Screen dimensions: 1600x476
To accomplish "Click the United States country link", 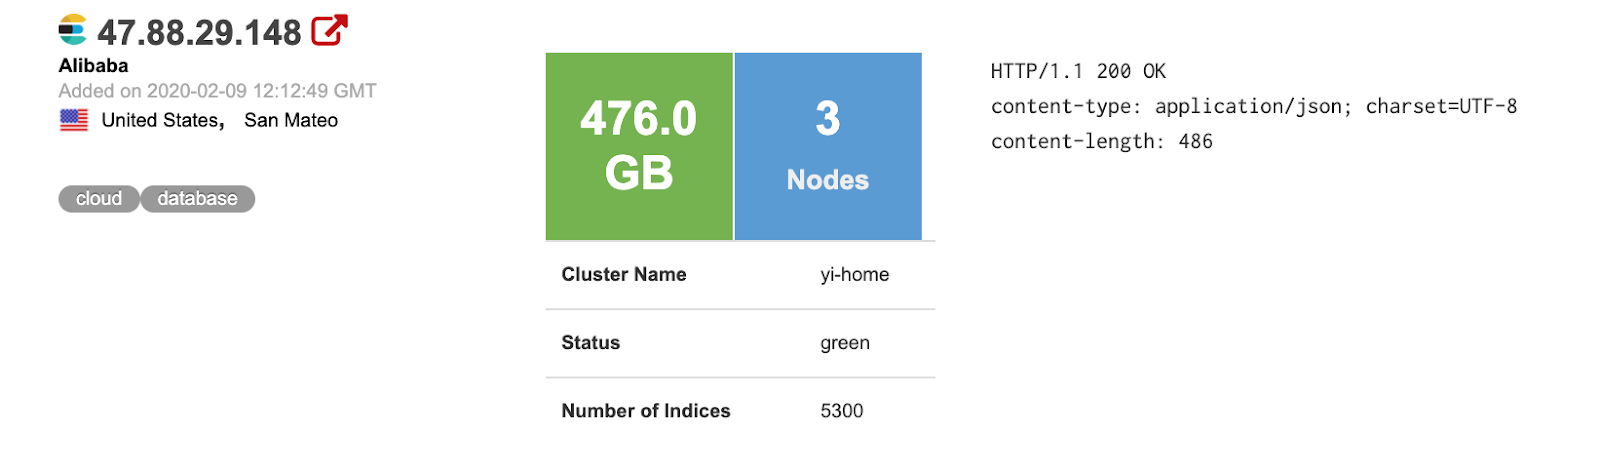I will click(x=160, y=120).
